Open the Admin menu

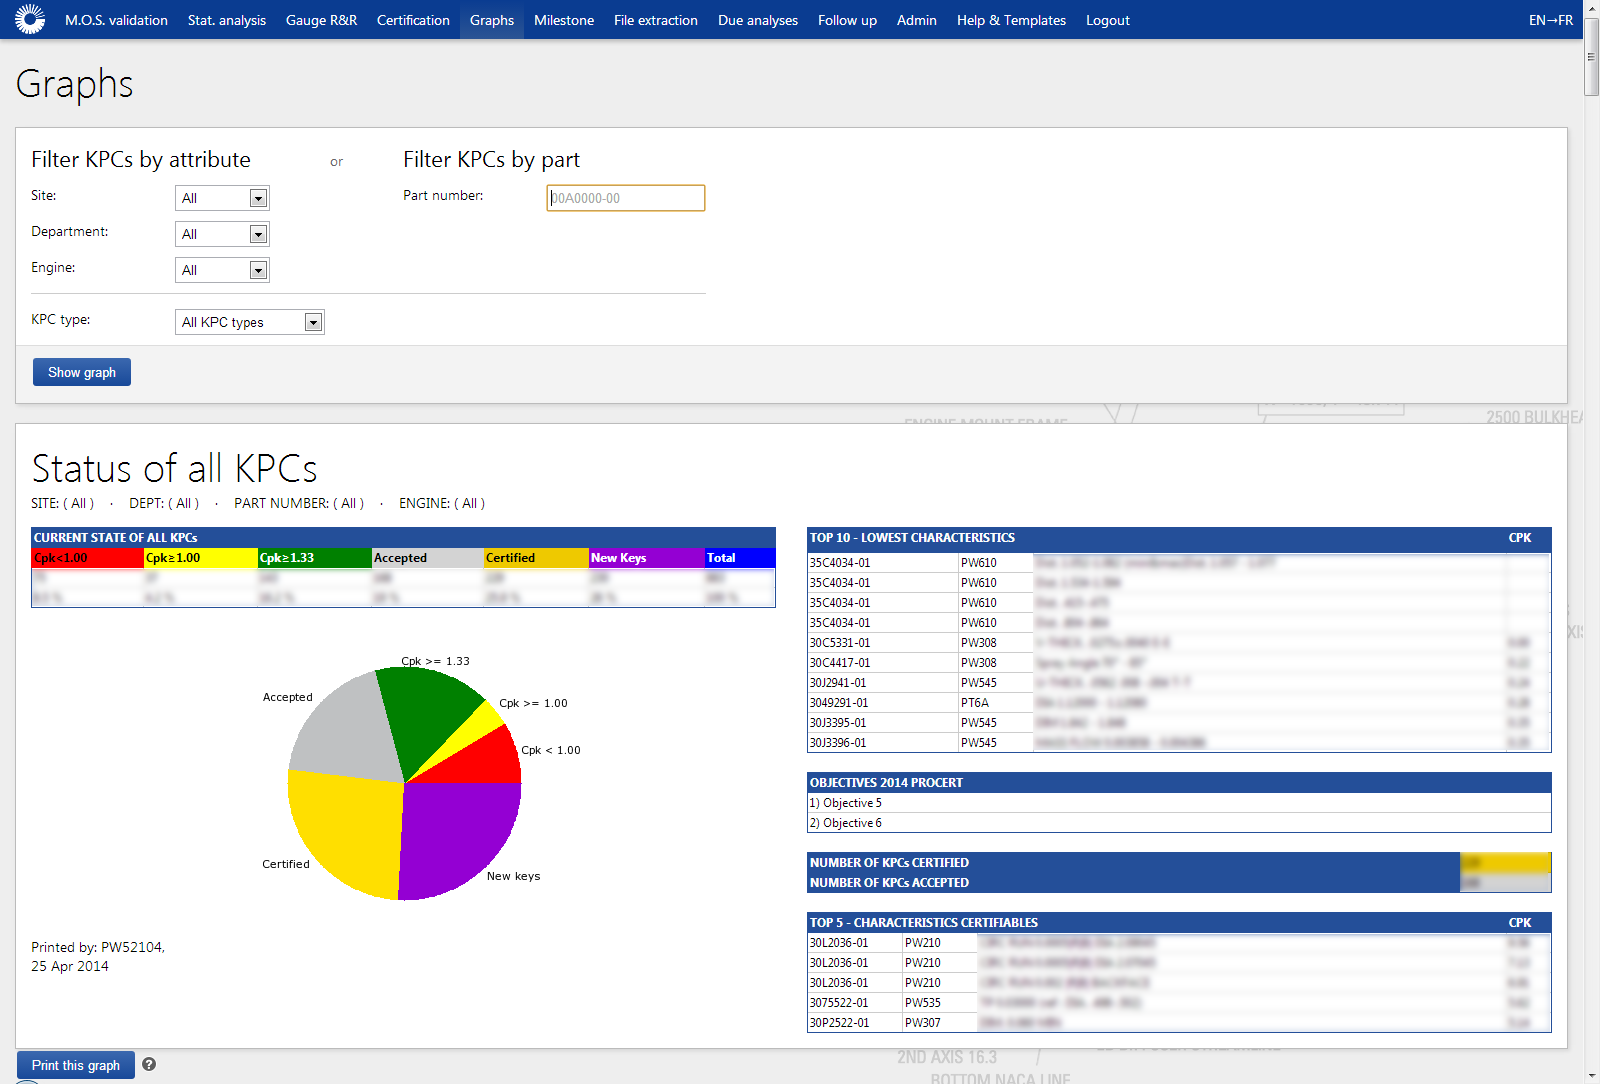click(917, 20)
